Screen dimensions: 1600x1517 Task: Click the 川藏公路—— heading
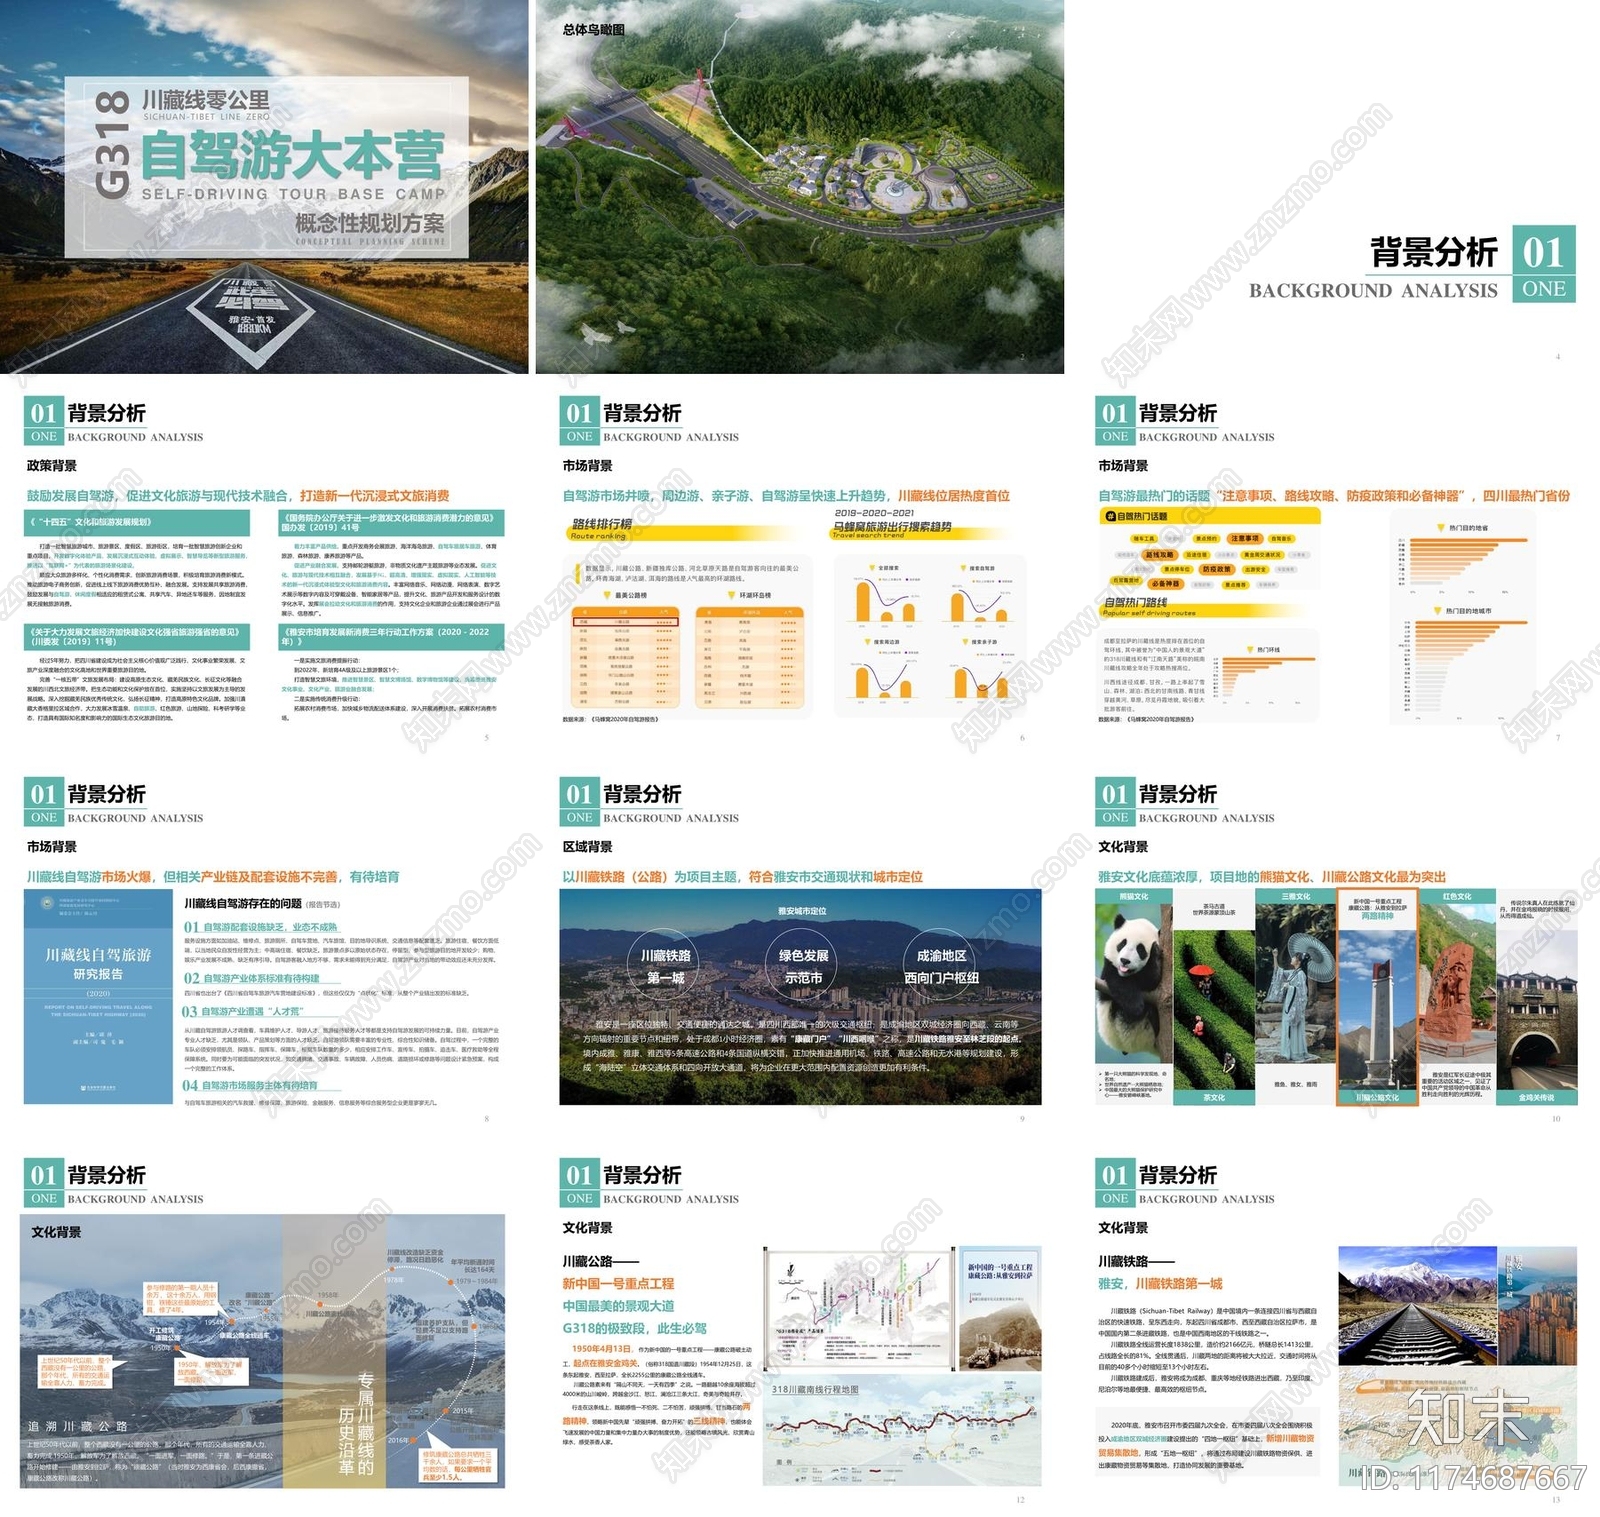600,1262
